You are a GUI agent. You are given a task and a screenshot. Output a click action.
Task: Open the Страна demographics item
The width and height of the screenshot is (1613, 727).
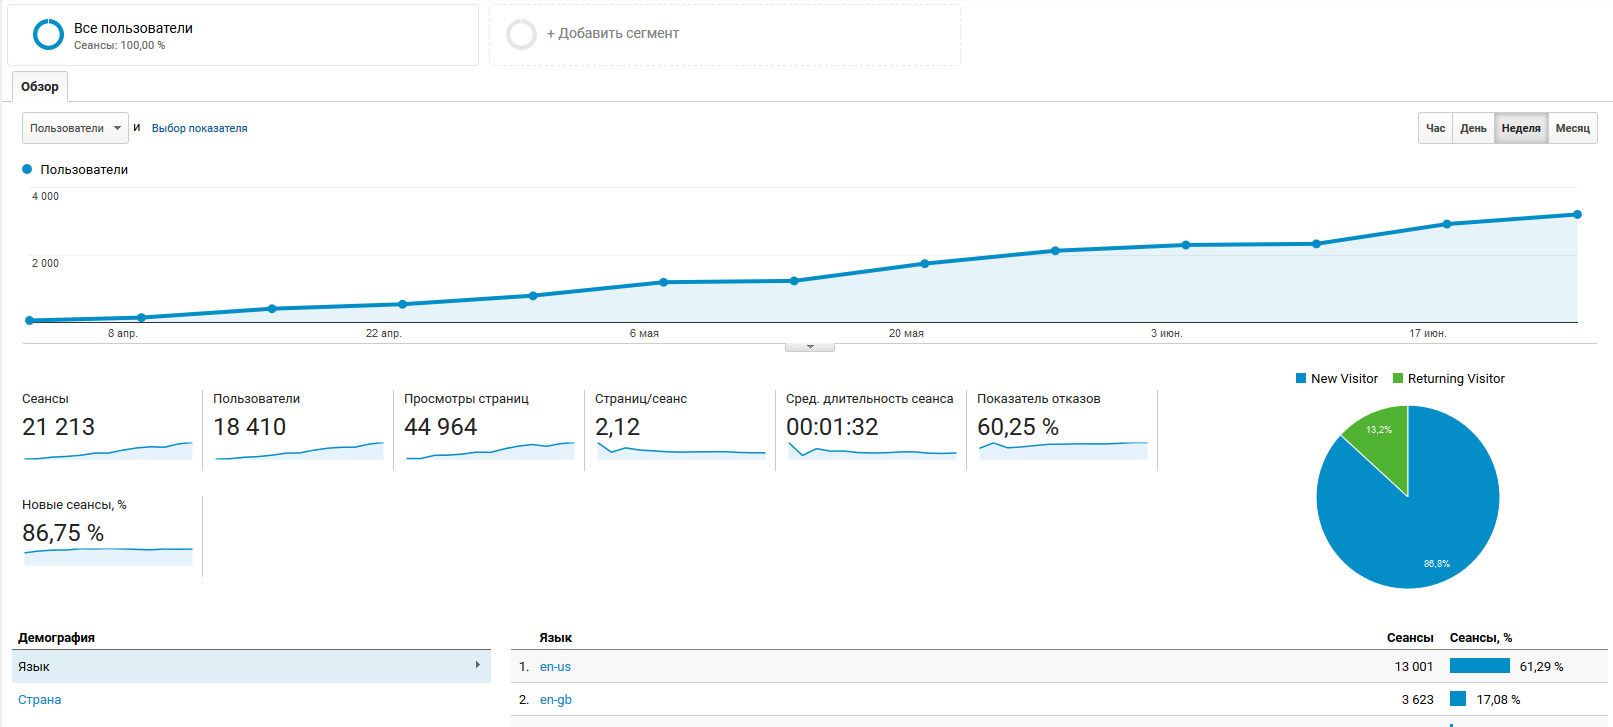click(x=40, y=700)
